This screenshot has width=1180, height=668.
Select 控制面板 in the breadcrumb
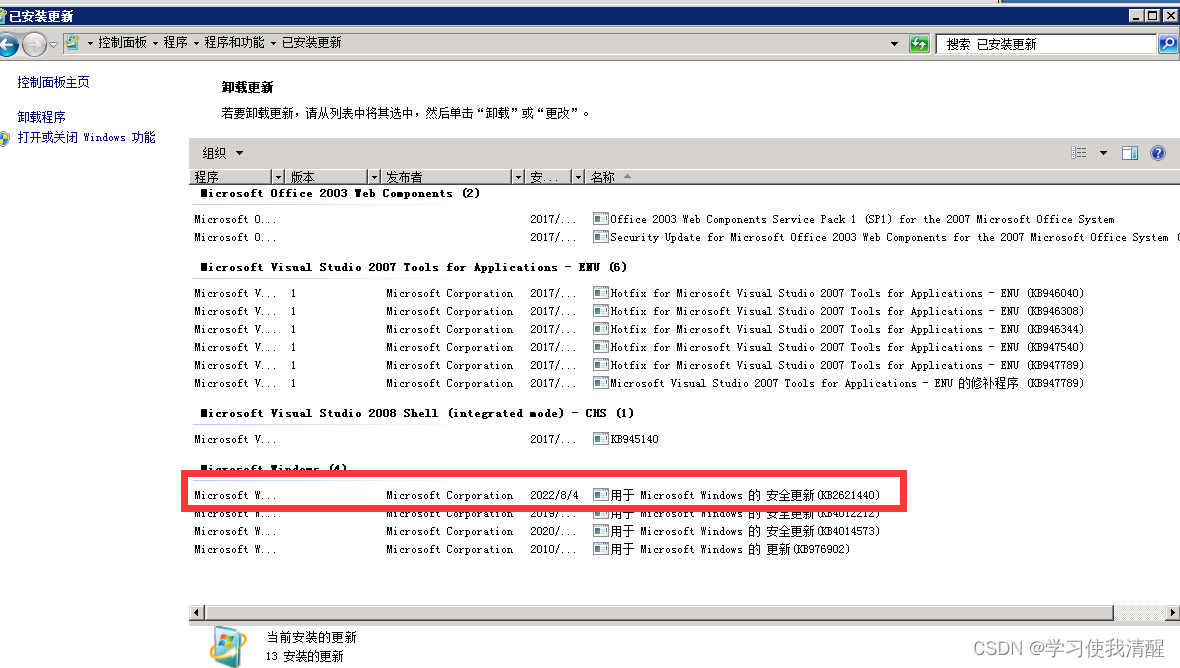pos(123,43)
